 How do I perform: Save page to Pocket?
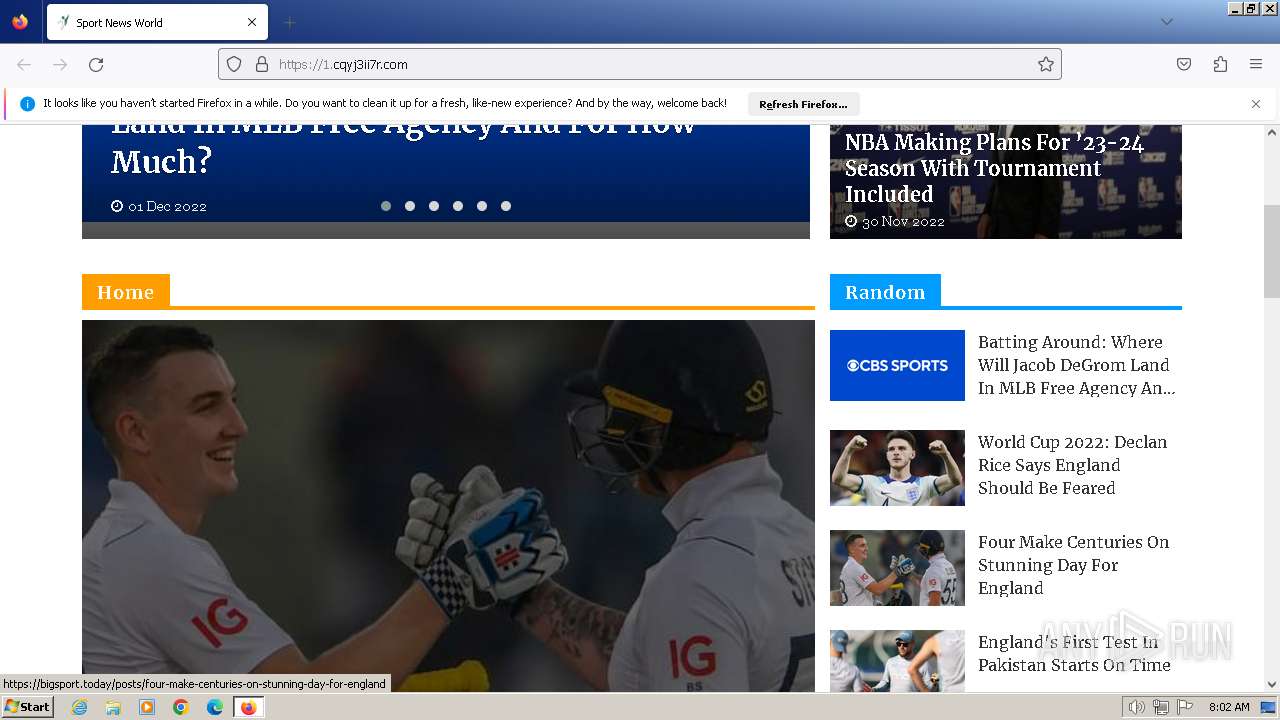pyautogui.click(x=1184, y=64)
